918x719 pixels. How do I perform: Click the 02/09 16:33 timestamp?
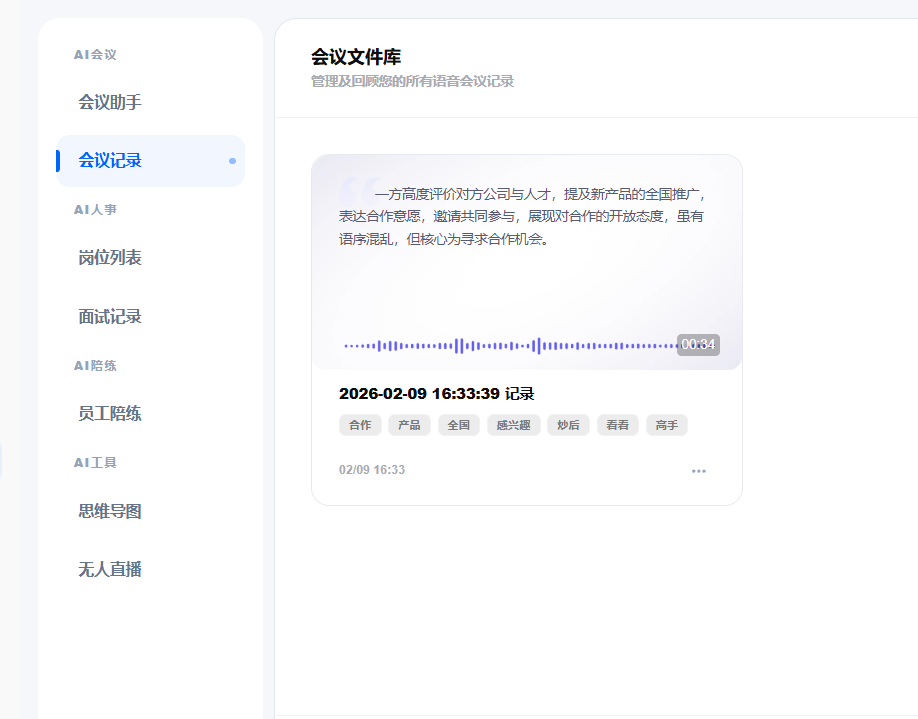(372, 470)
